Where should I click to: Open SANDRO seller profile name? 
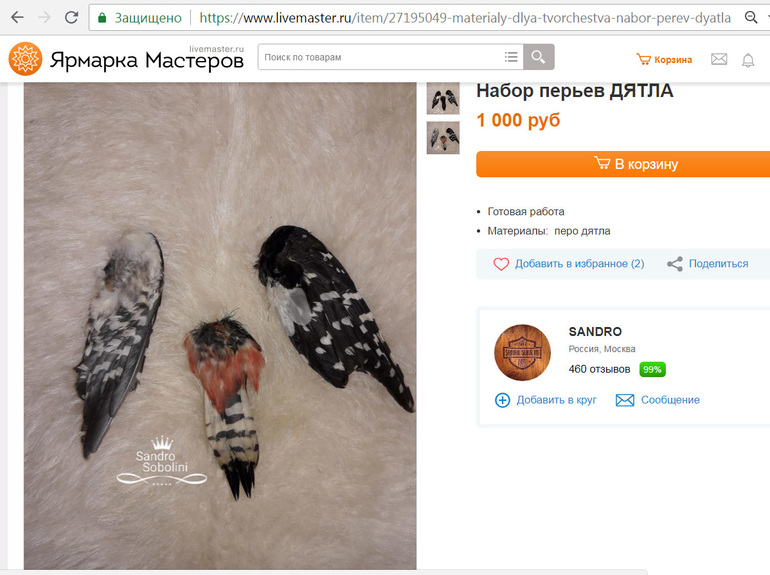(595, 332)
